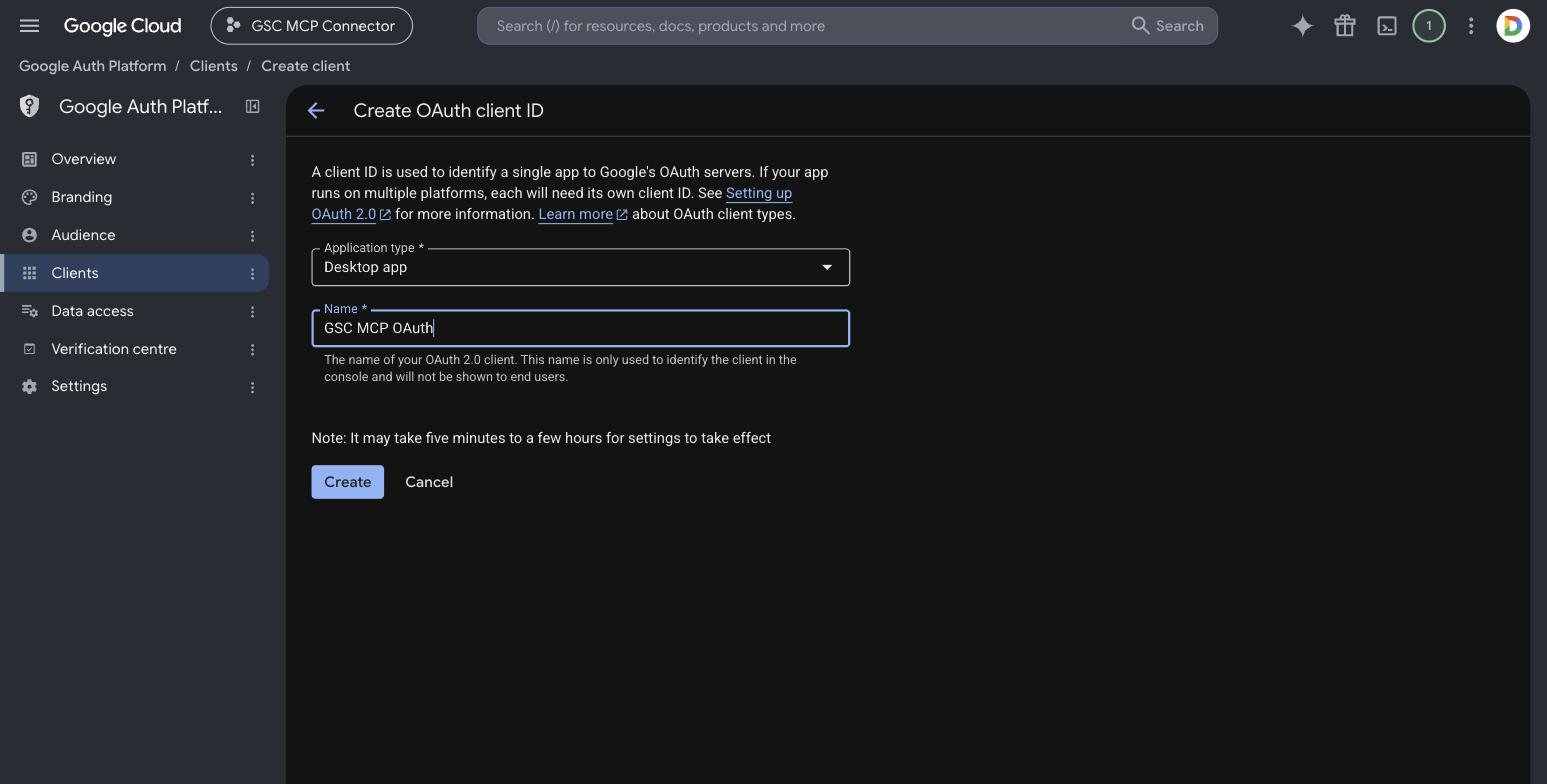Open more options for Branding
Screen dimensions: 1547x784
pos(252,198)
